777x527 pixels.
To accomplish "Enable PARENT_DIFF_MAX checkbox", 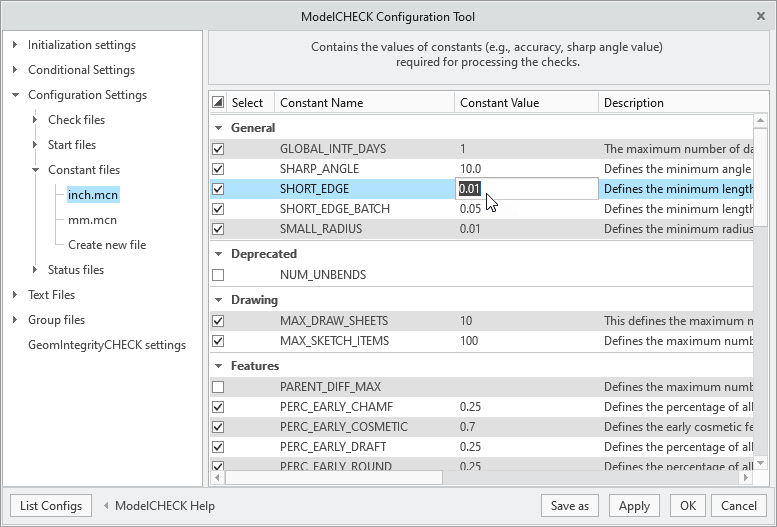I will click(x=218, y=387).
